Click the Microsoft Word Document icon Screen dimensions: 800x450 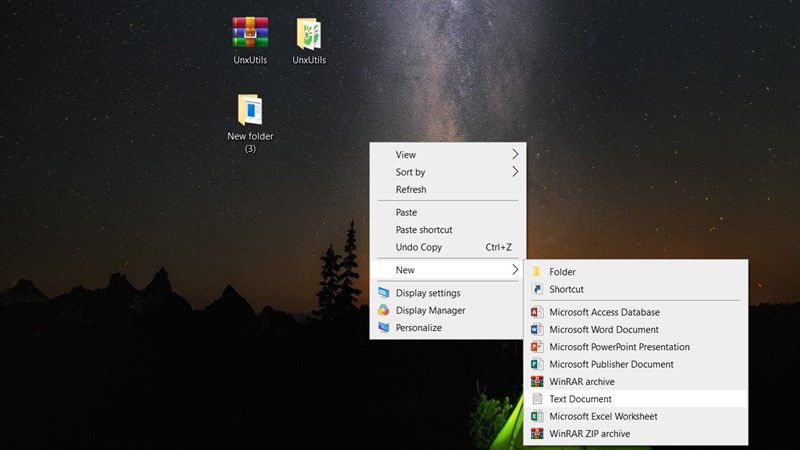pos(537,329)
